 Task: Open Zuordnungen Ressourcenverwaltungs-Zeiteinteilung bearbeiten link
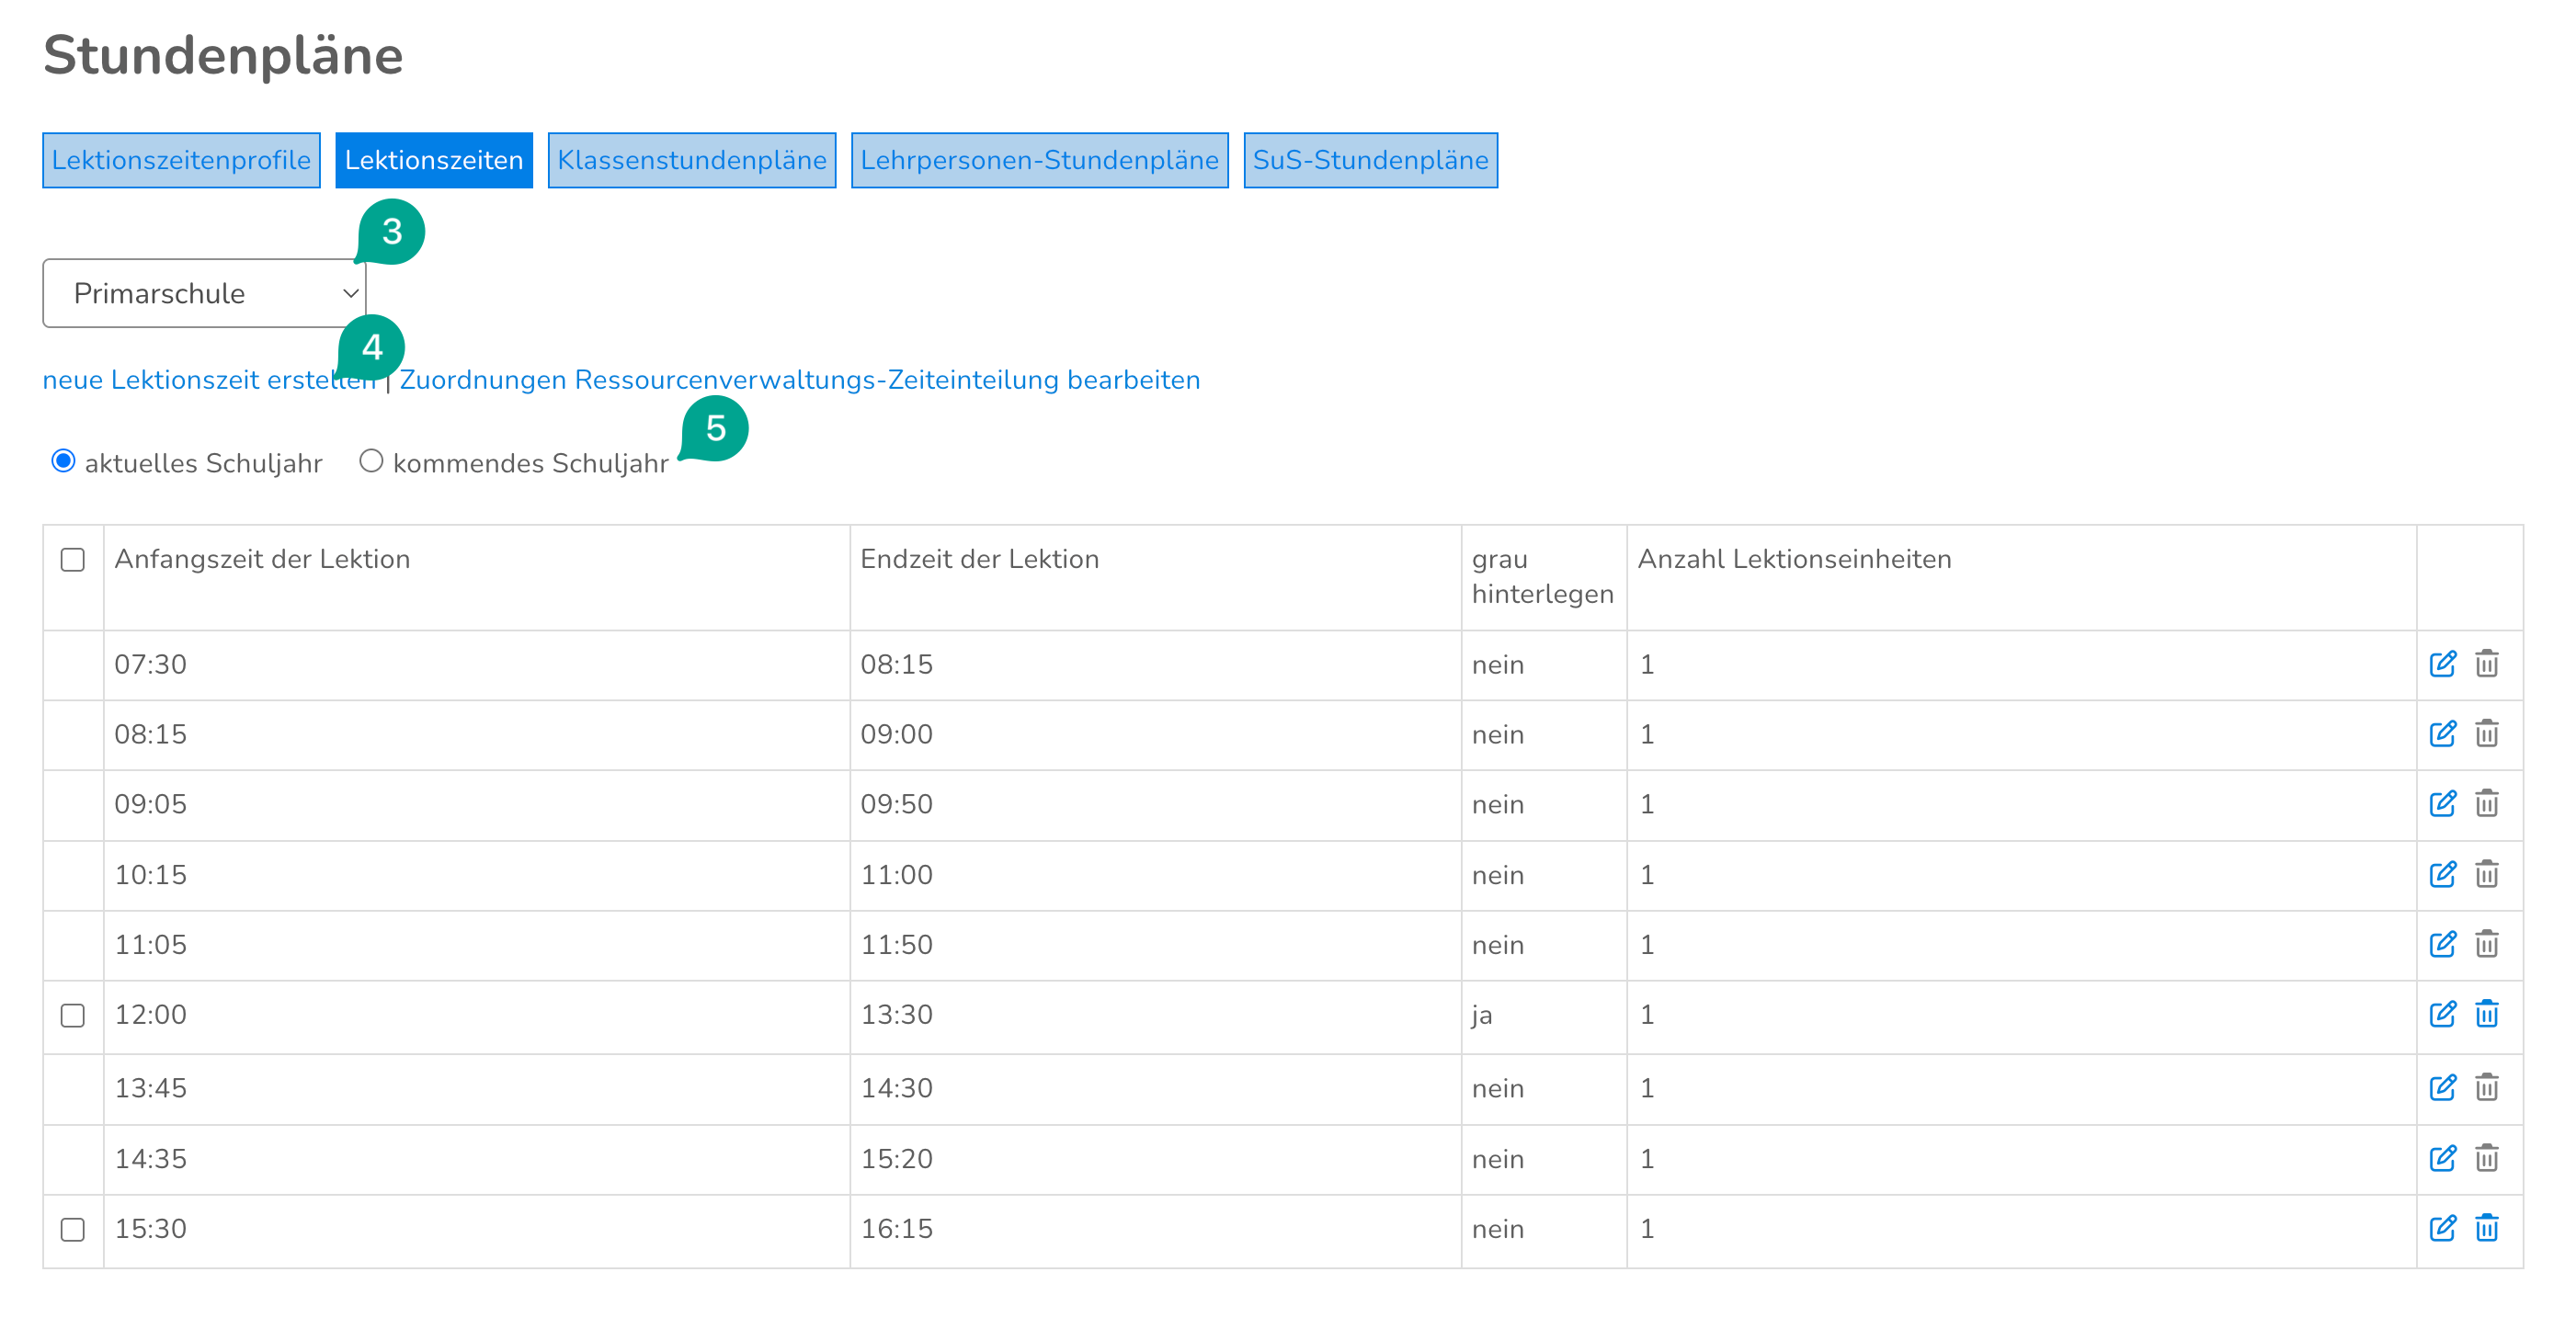pos(799,380)
